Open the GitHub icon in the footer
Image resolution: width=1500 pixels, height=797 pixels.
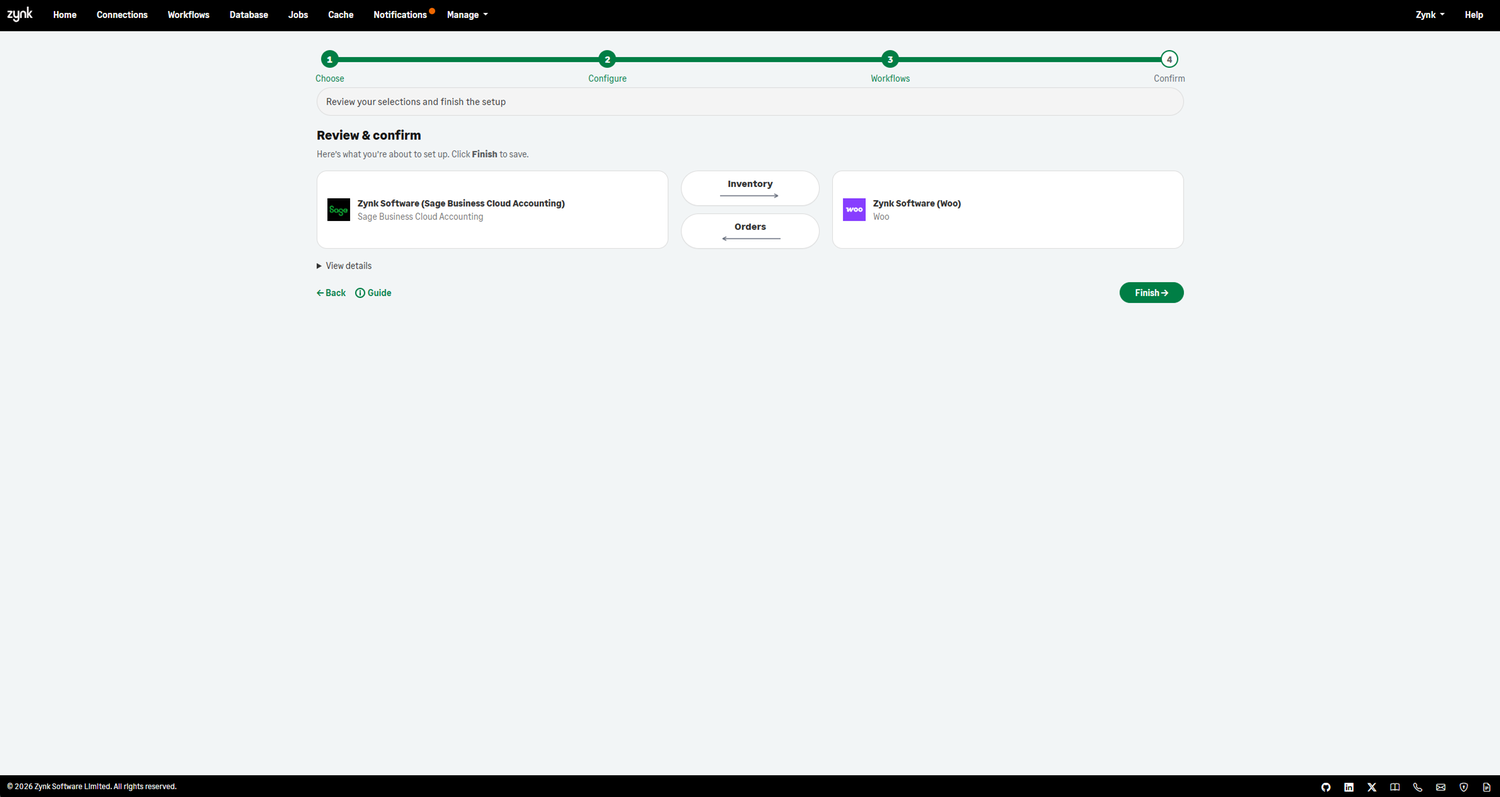[1325, 787]
